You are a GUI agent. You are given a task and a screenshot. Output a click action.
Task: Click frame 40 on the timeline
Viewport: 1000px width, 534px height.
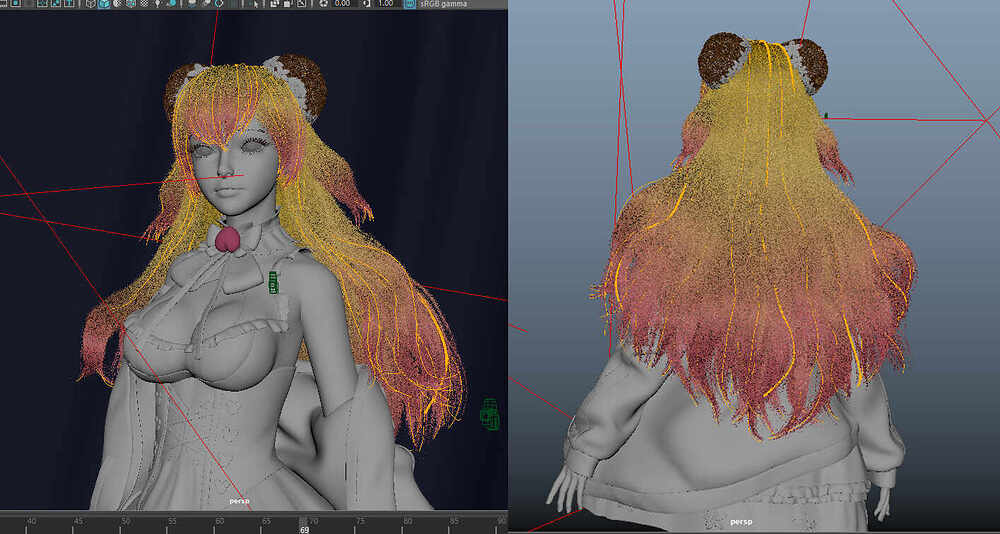coord(32,521)
